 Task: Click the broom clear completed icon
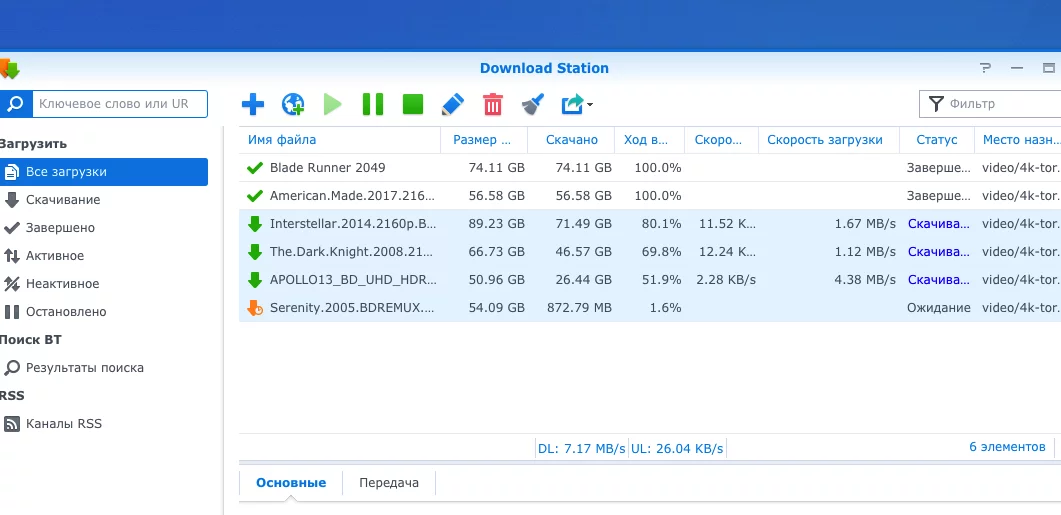533,104
